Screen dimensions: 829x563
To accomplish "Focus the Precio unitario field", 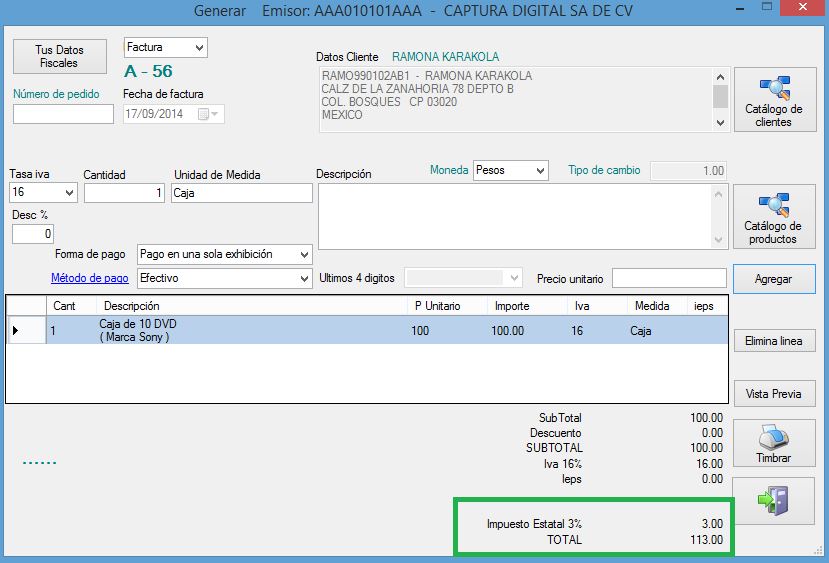I will (x=669, y=279).
